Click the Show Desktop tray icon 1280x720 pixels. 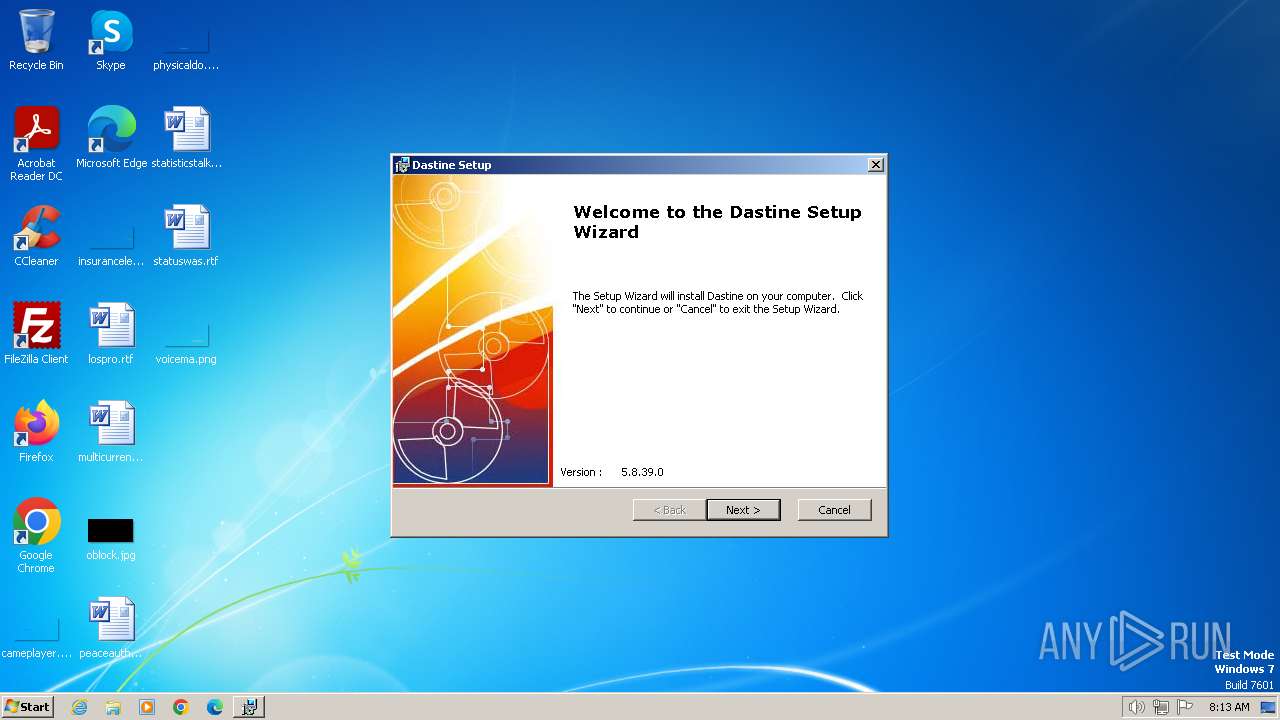tap(1268, 707)
